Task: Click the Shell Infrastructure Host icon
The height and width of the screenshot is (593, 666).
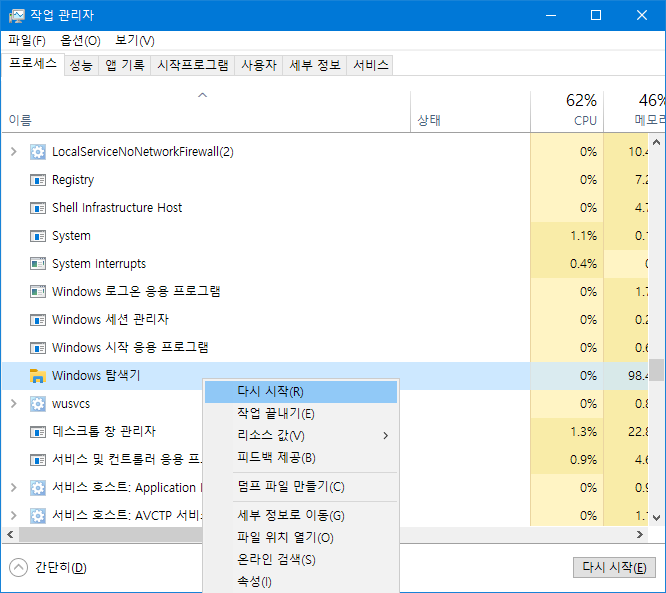Action: pyautogui.click(x=38, y=208)
